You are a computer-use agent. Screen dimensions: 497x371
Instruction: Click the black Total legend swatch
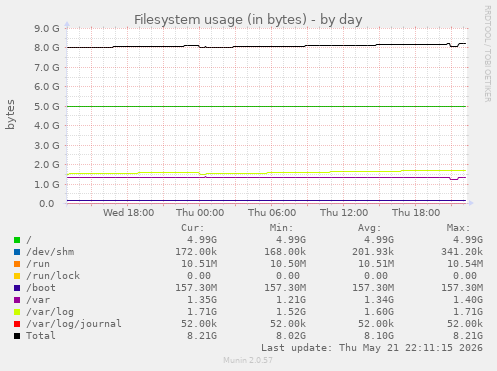pos(17,336)
